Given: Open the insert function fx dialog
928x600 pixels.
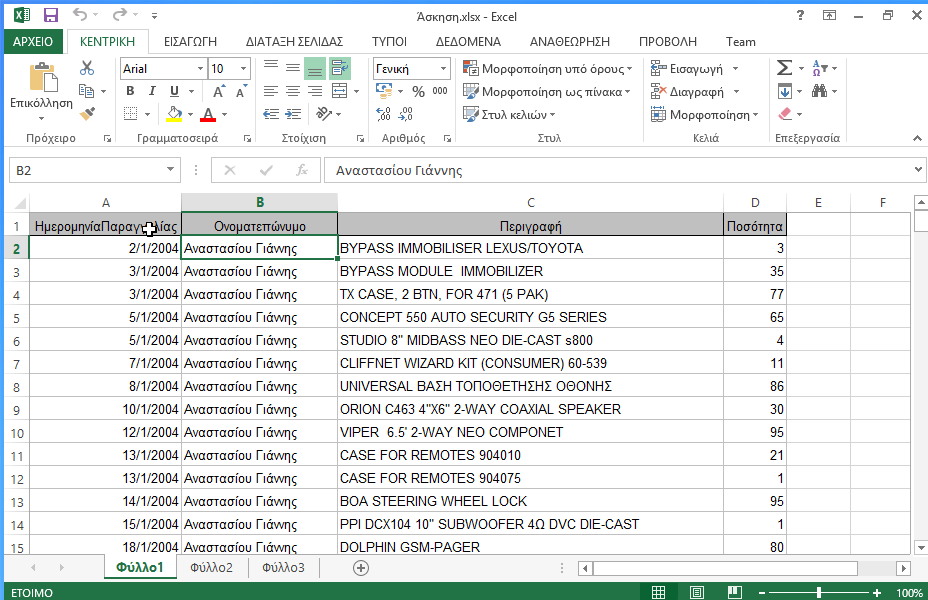Looking at the screenshot, I should 302,170.
